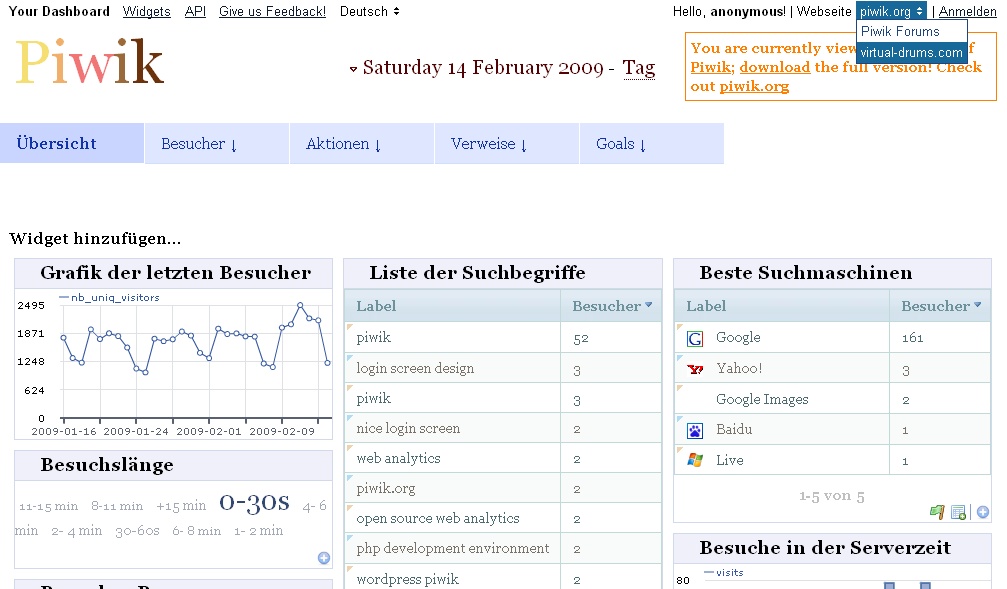Click the Besuche in der Serverzeit widget title

pos(825,548)
